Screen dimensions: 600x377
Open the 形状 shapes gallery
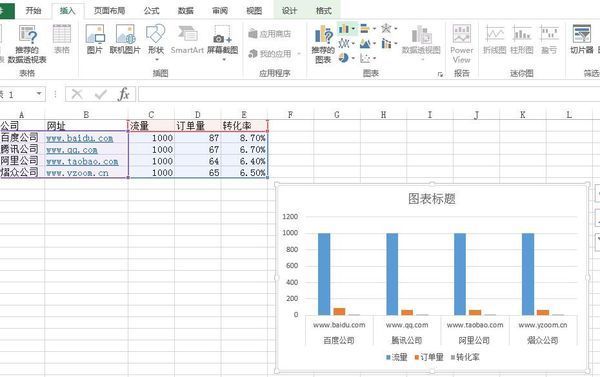(x=156, y=42)
